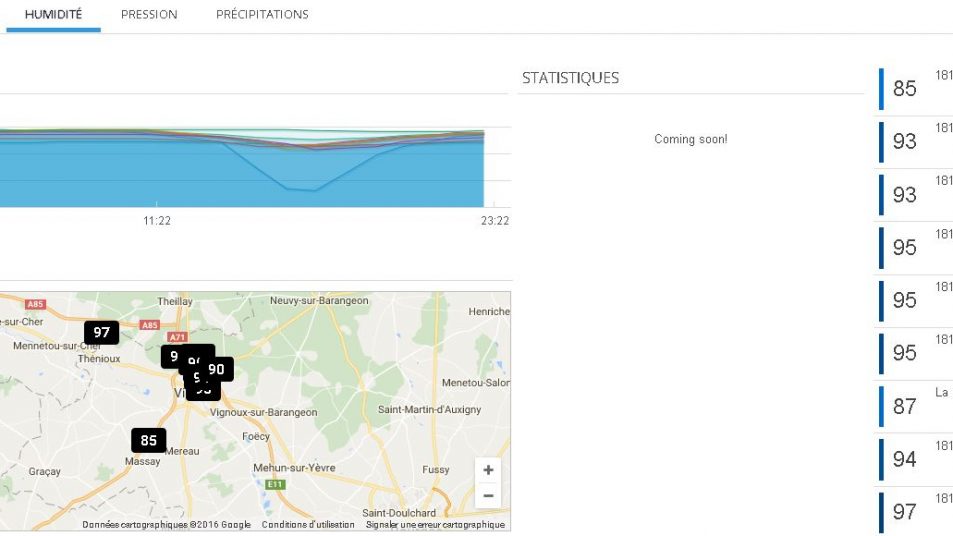Click the dip in the humidity chart

point(301,188)
